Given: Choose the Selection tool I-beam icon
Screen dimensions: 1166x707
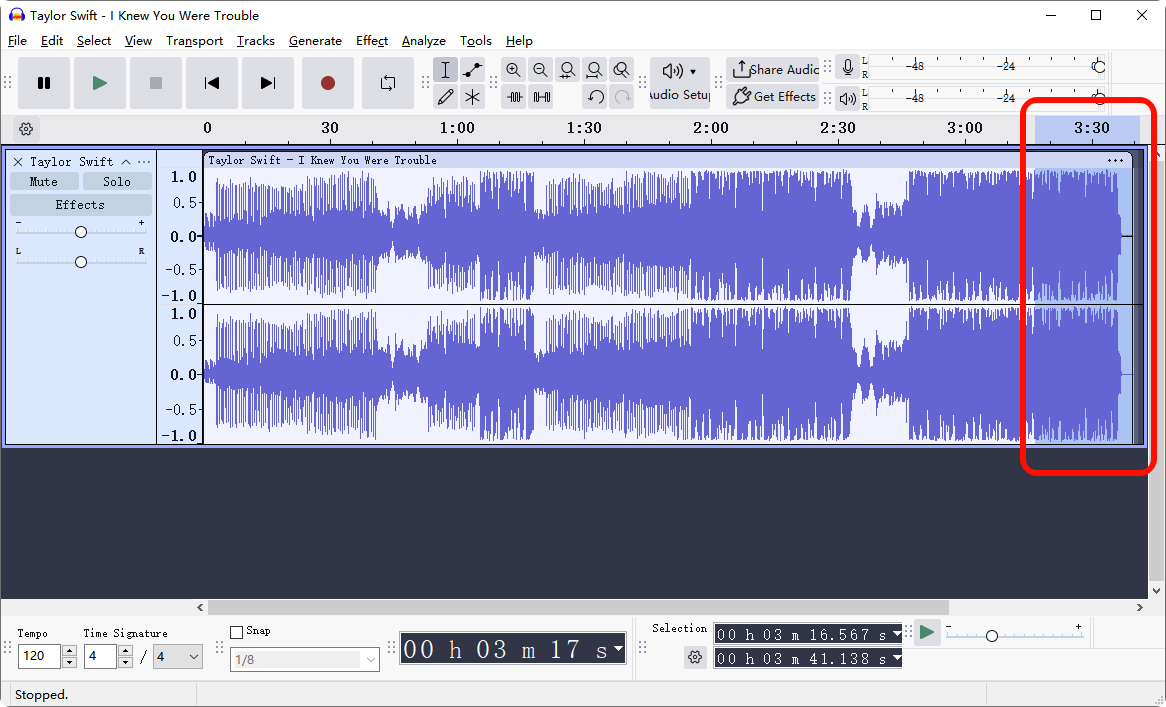Looking at the screenshot, I should (x=445, y=70).
